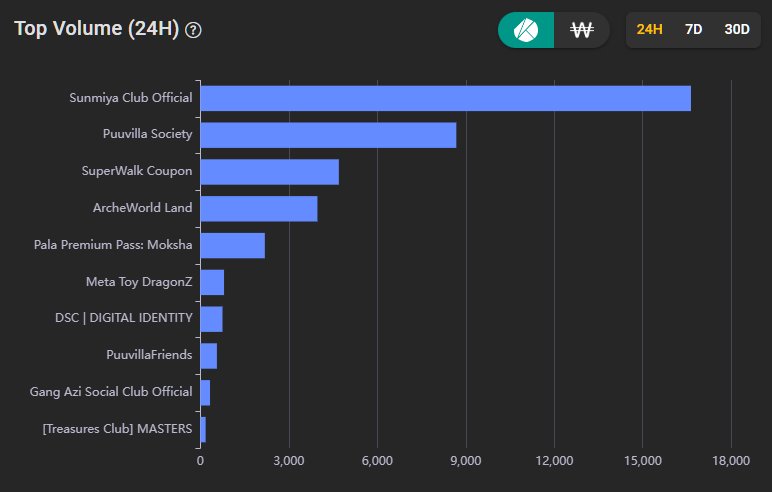
Task: Click the Puuvilla Society label
Action: tap(148, 134)
